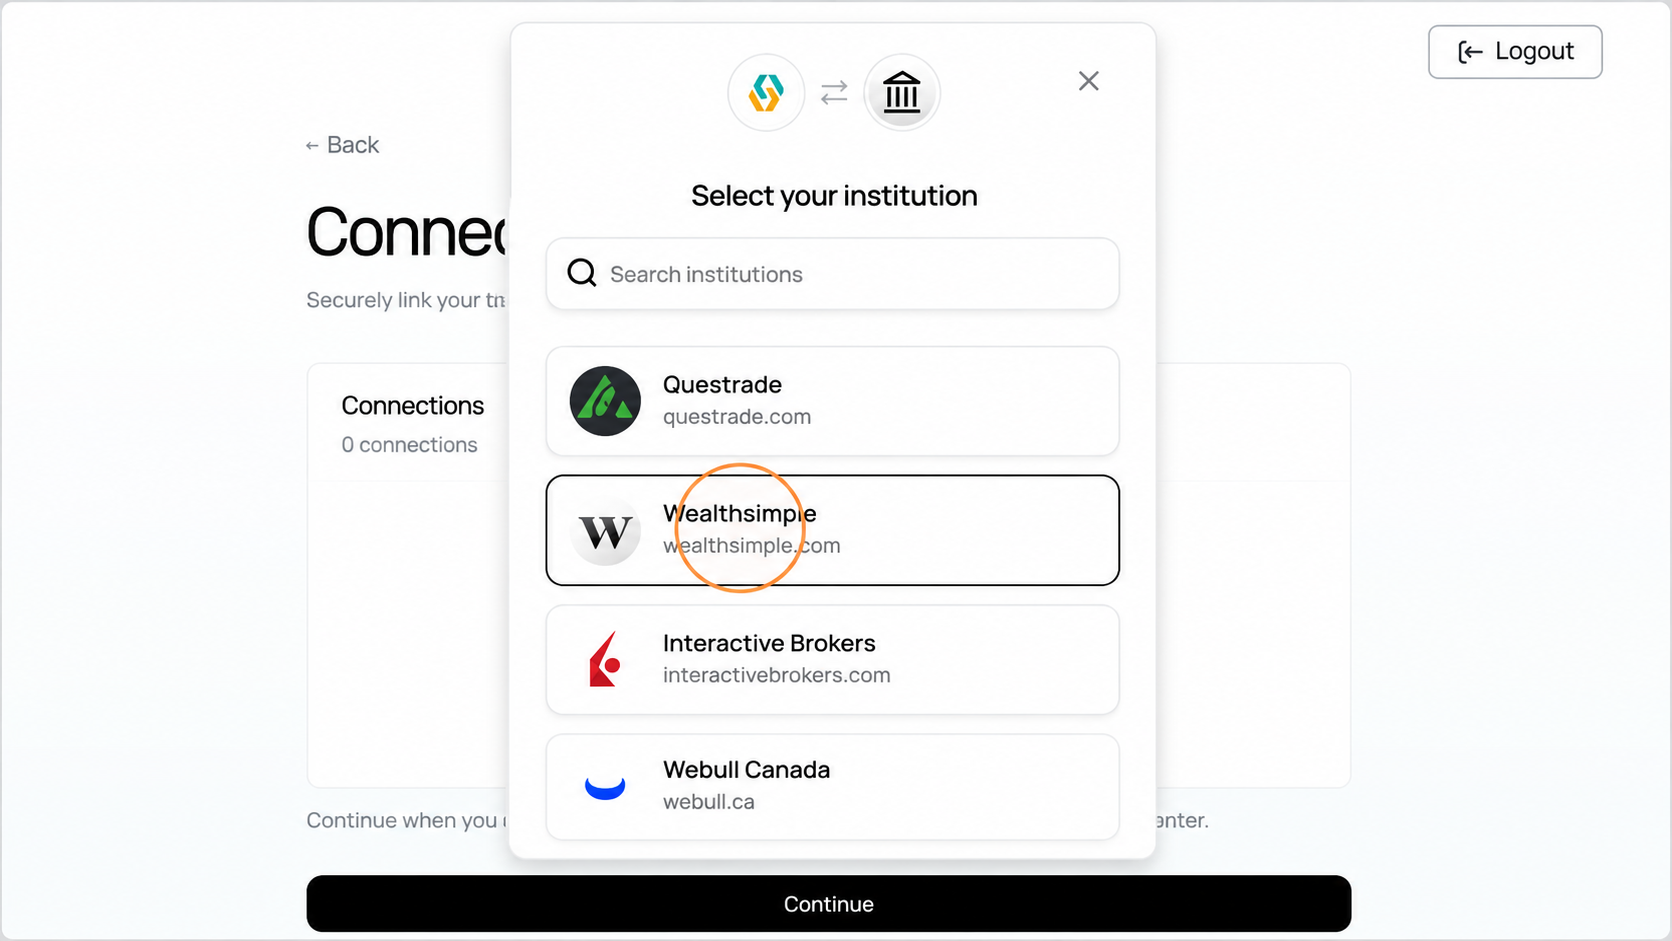Screen dimensions: 1672x941
Task: Click the transfer arrows icon
Action: click(x=834, y=93)
